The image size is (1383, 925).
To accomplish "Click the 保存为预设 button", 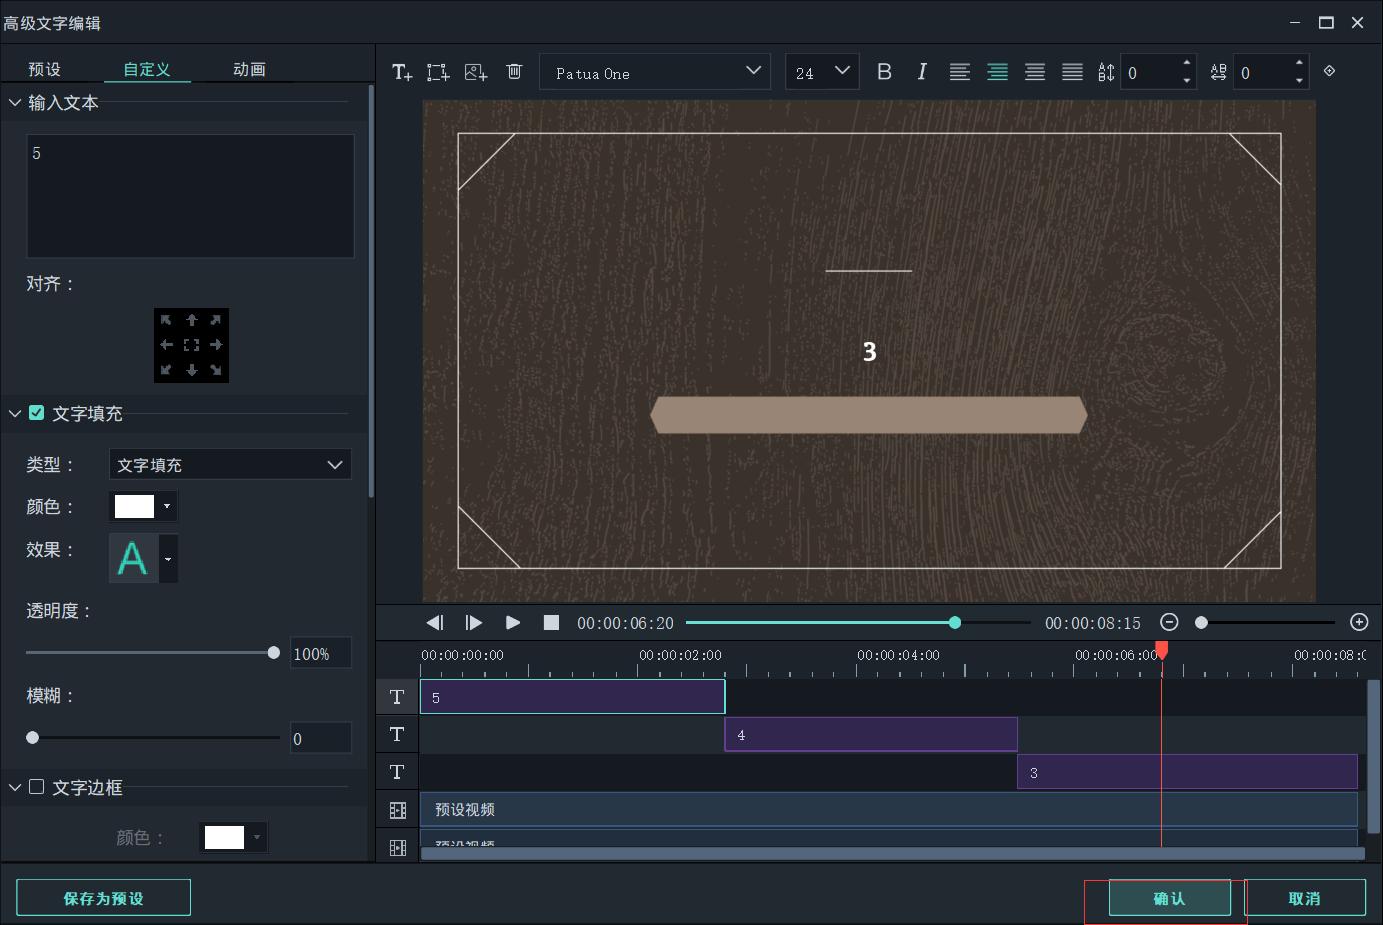I will pos(103,898).
